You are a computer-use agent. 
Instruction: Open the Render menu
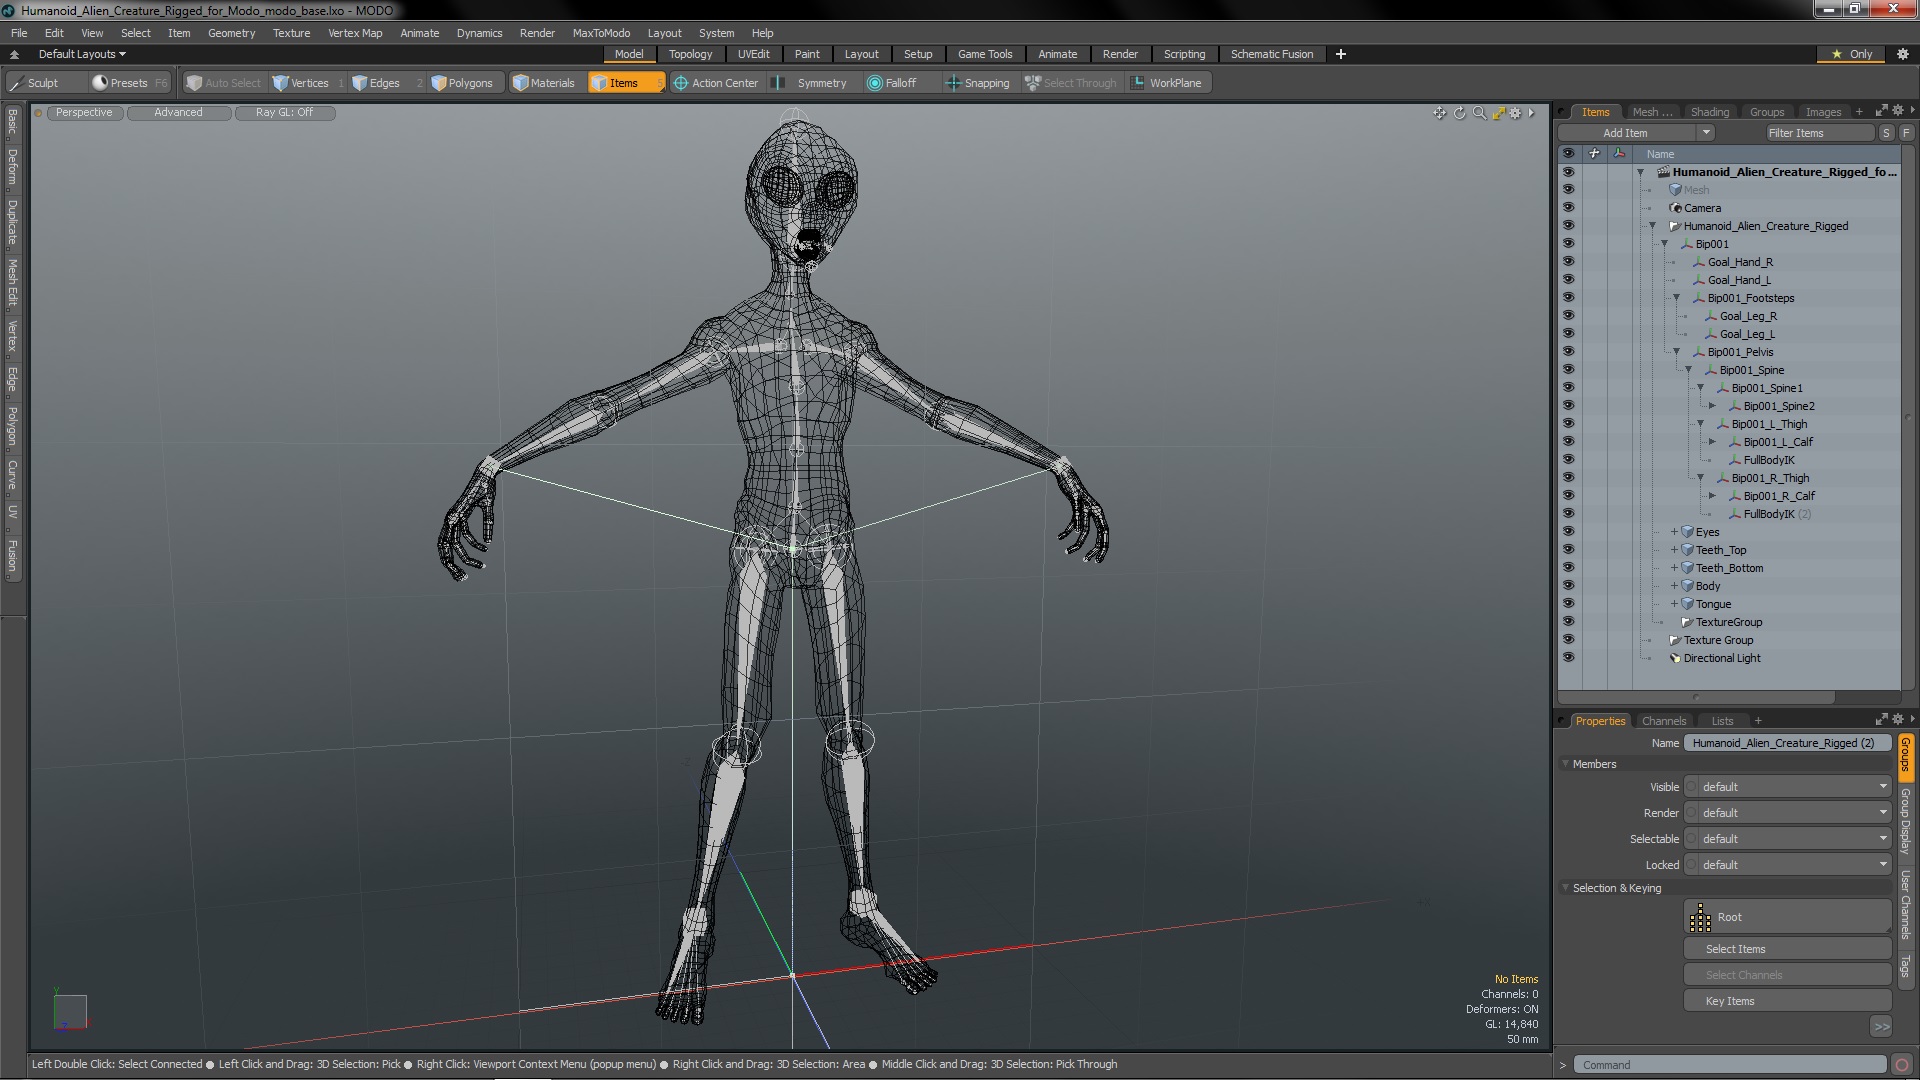click(537, 33)
